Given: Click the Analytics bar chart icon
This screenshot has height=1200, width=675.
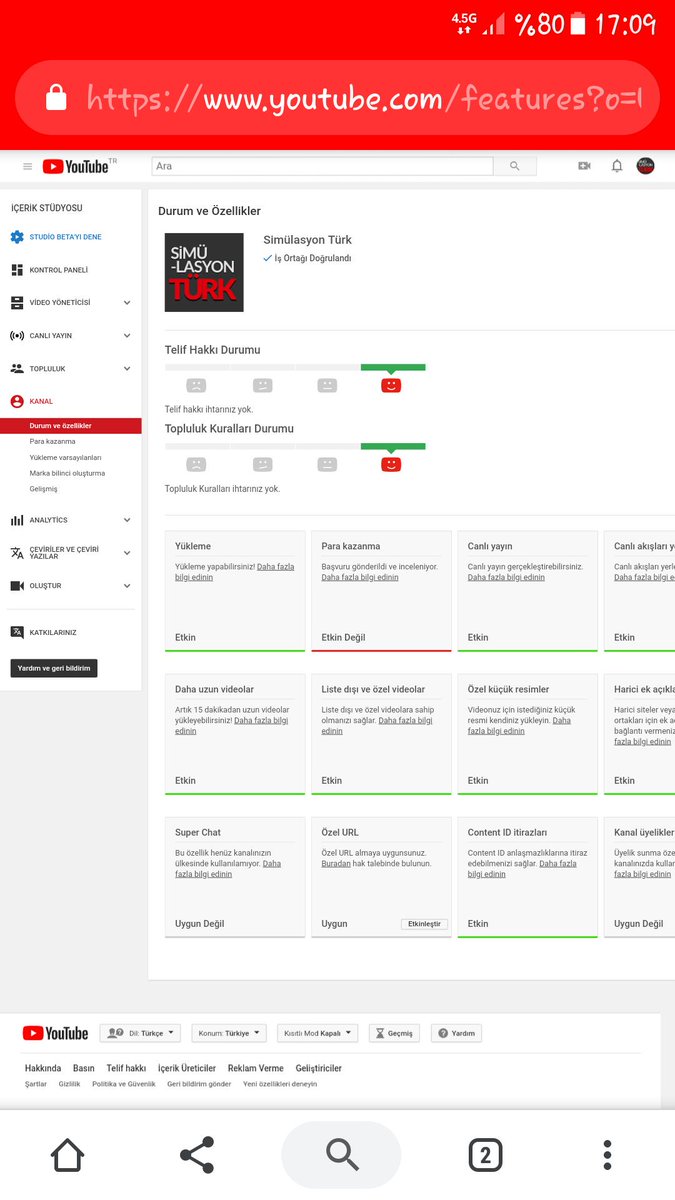Looking at the screenshot, I should [x=17, y=520].
